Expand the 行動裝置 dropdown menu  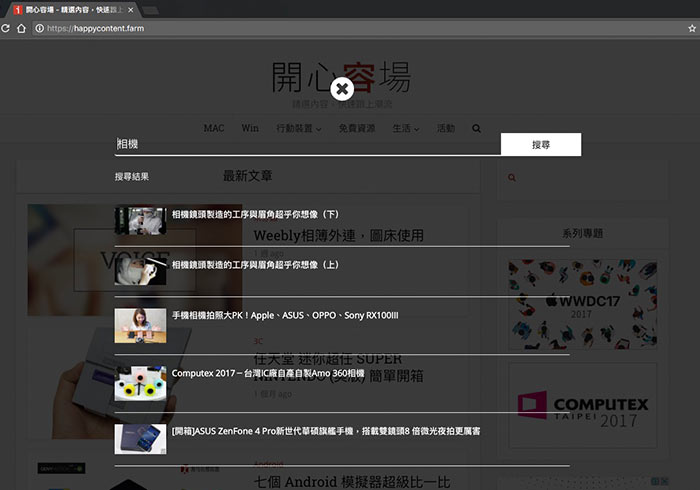tap(299, 129)
